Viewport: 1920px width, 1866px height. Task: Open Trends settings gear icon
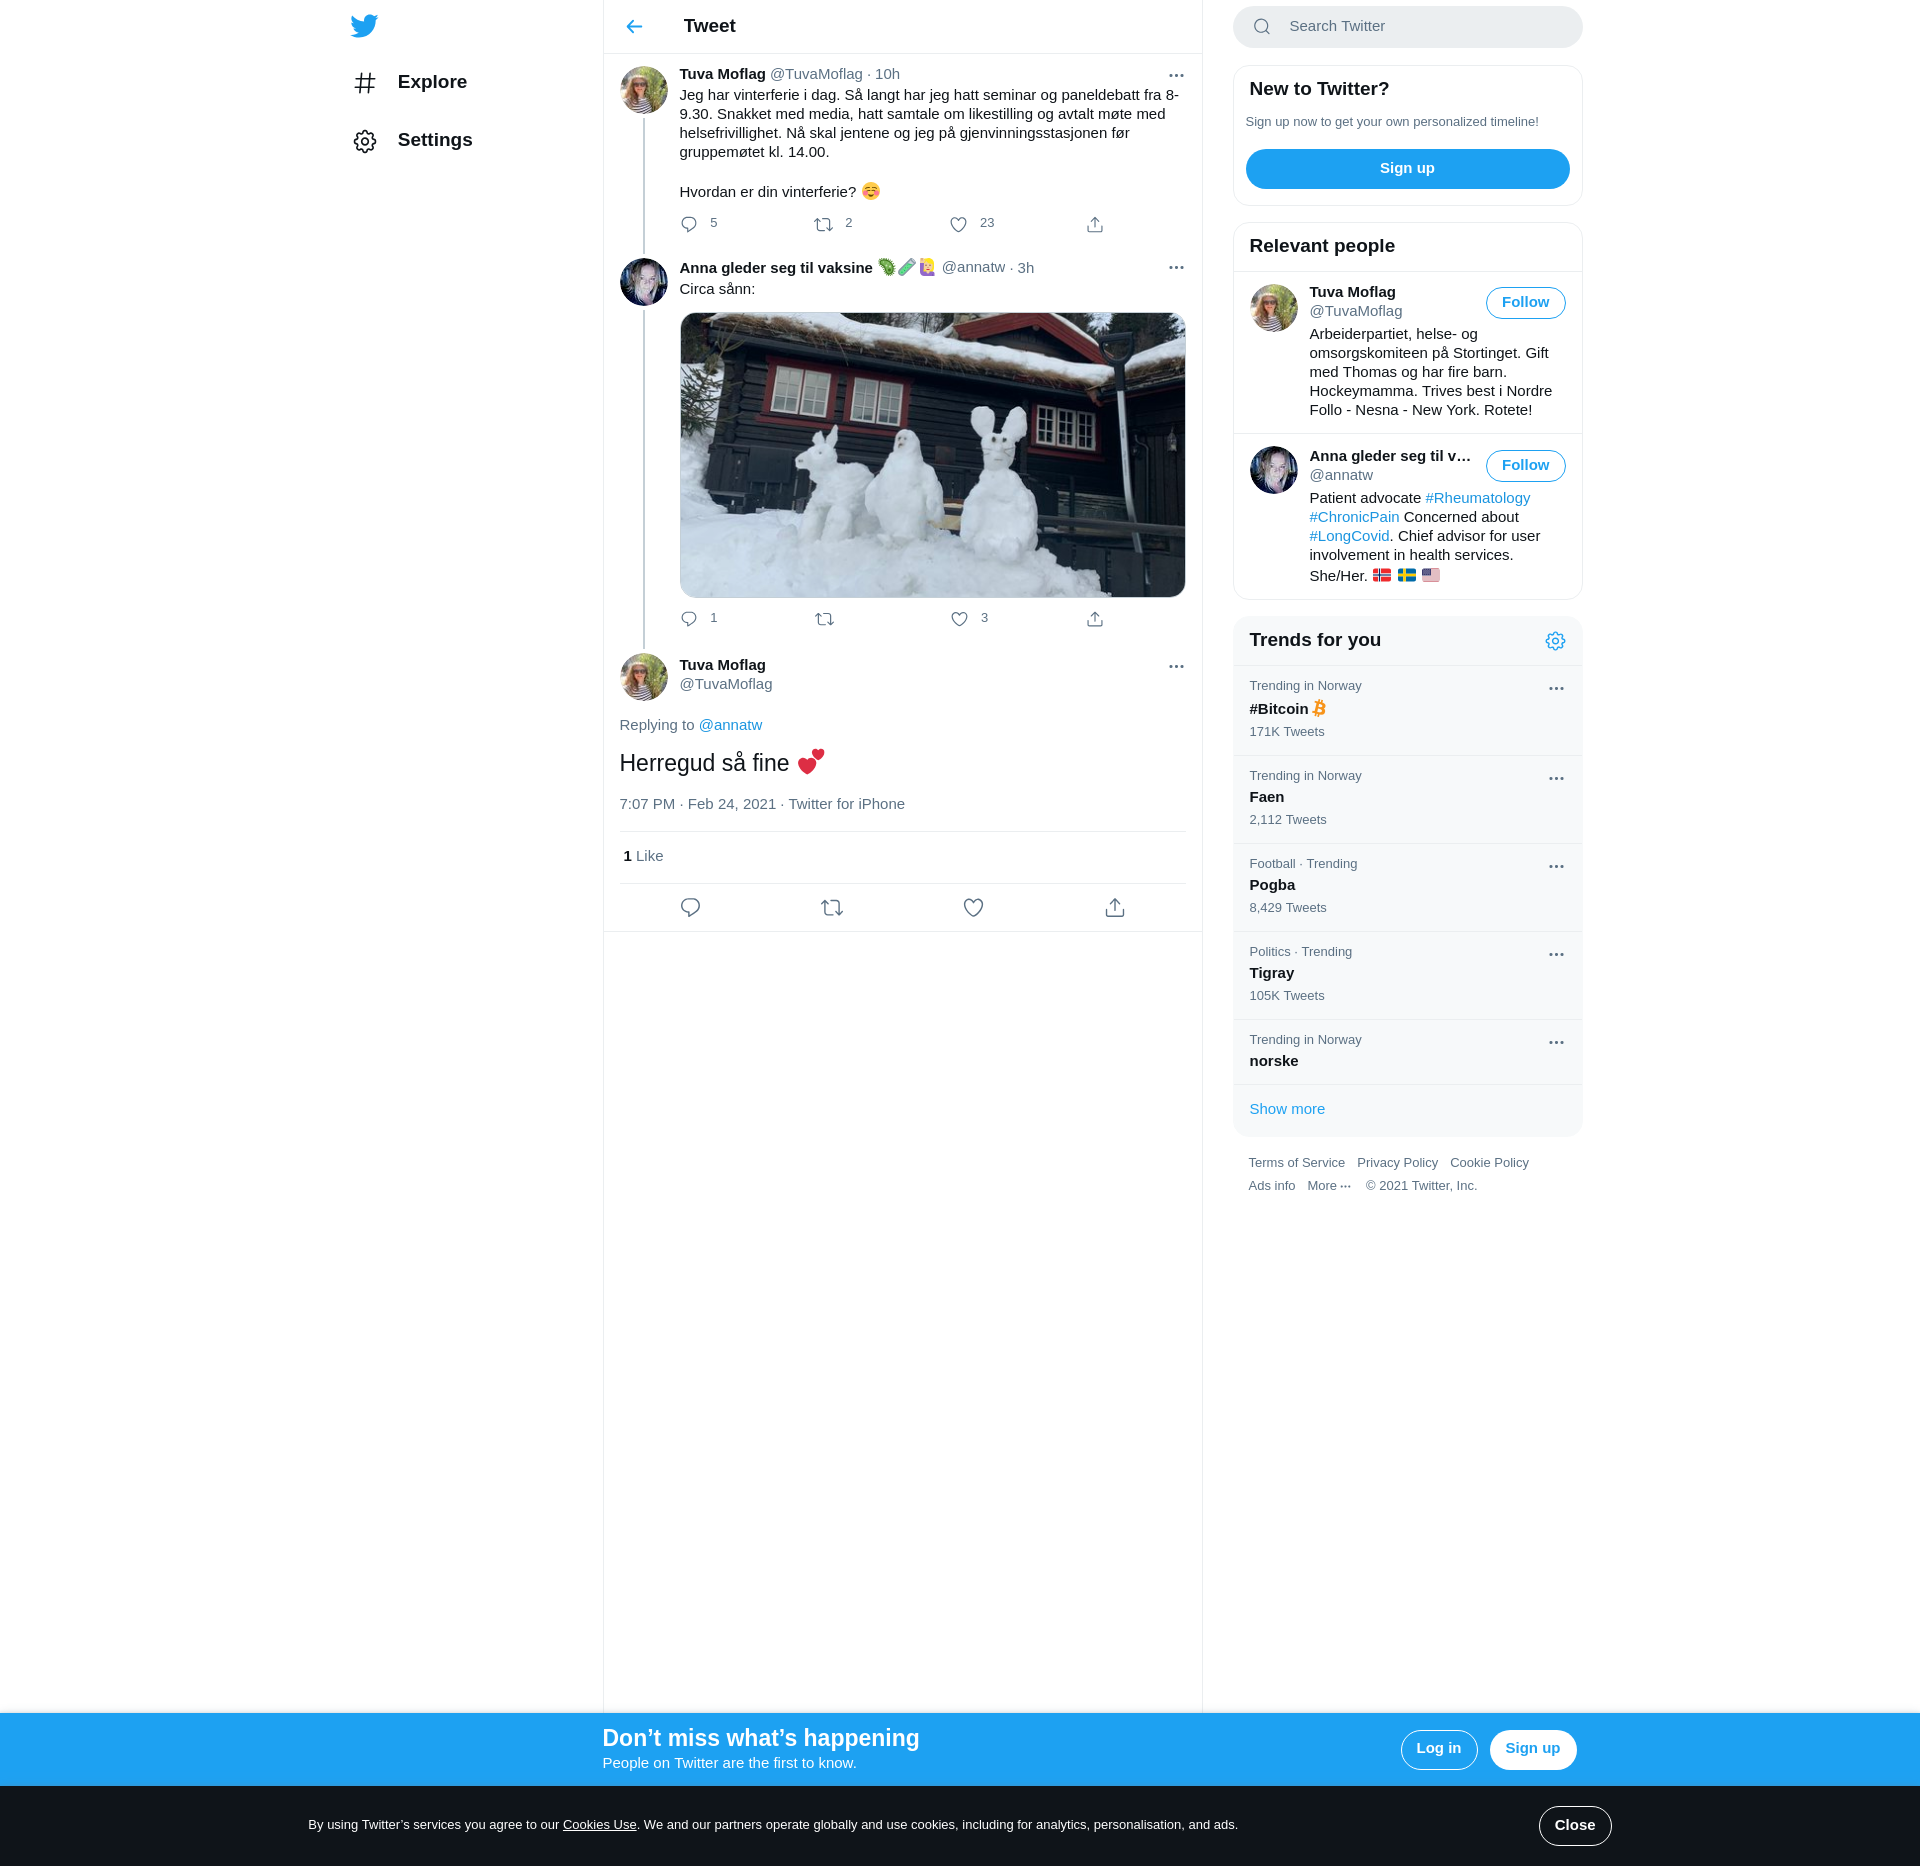click(1555, 641)
